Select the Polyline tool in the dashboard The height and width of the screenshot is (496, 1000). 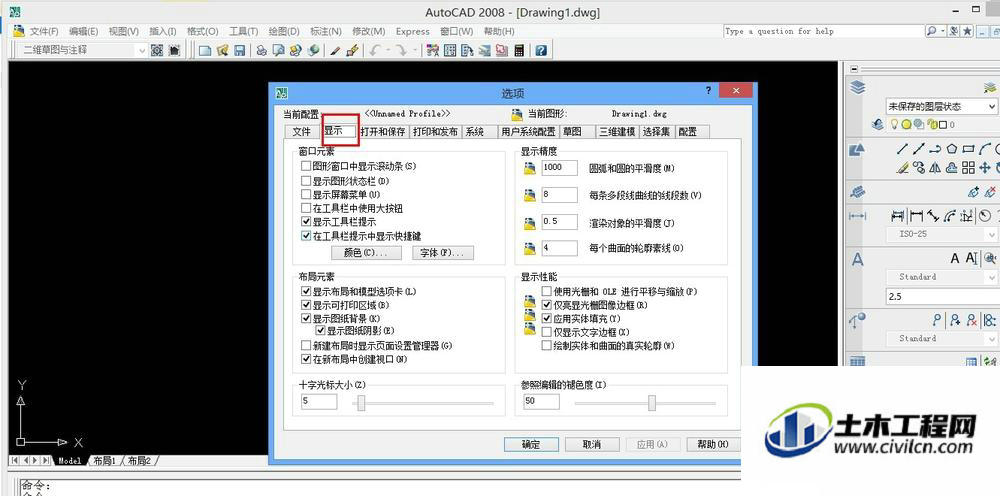click(x=935, y=149)
